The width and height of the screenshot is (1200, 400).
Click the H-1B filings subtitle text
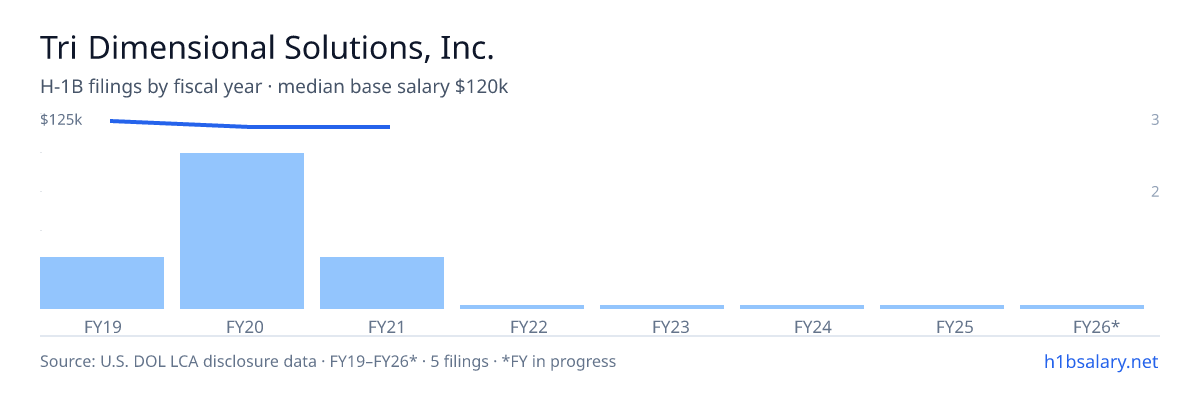point(274,87)
